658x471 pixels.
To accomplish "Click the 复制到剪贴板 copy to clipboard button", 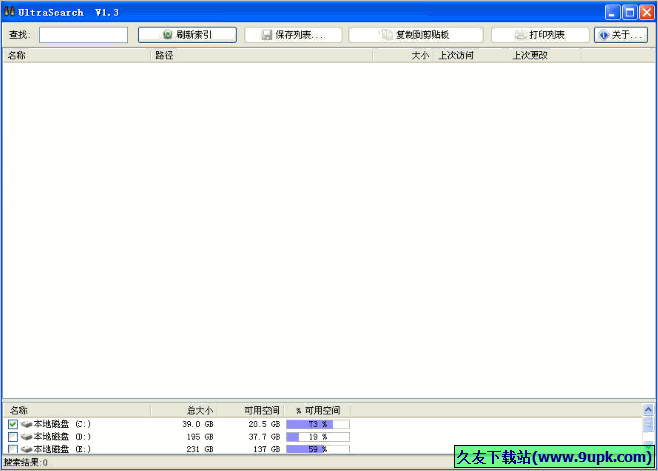I will tap(416, 35).
